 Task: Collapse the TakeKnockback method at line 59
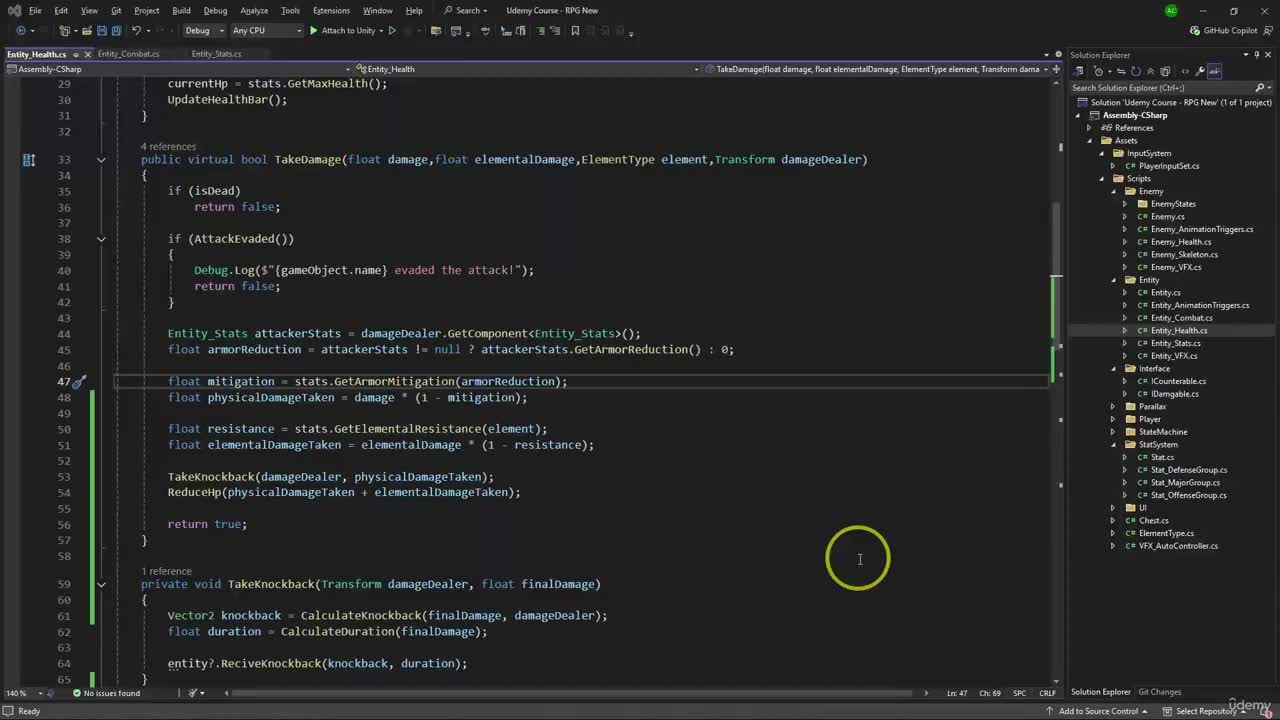(x=101, y=584)
